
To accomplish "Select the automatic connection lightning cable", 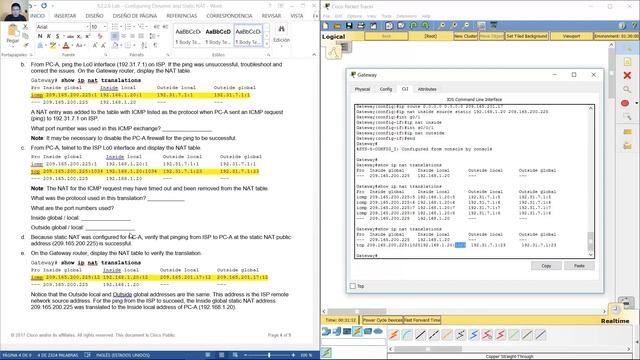I will (394, 335).
